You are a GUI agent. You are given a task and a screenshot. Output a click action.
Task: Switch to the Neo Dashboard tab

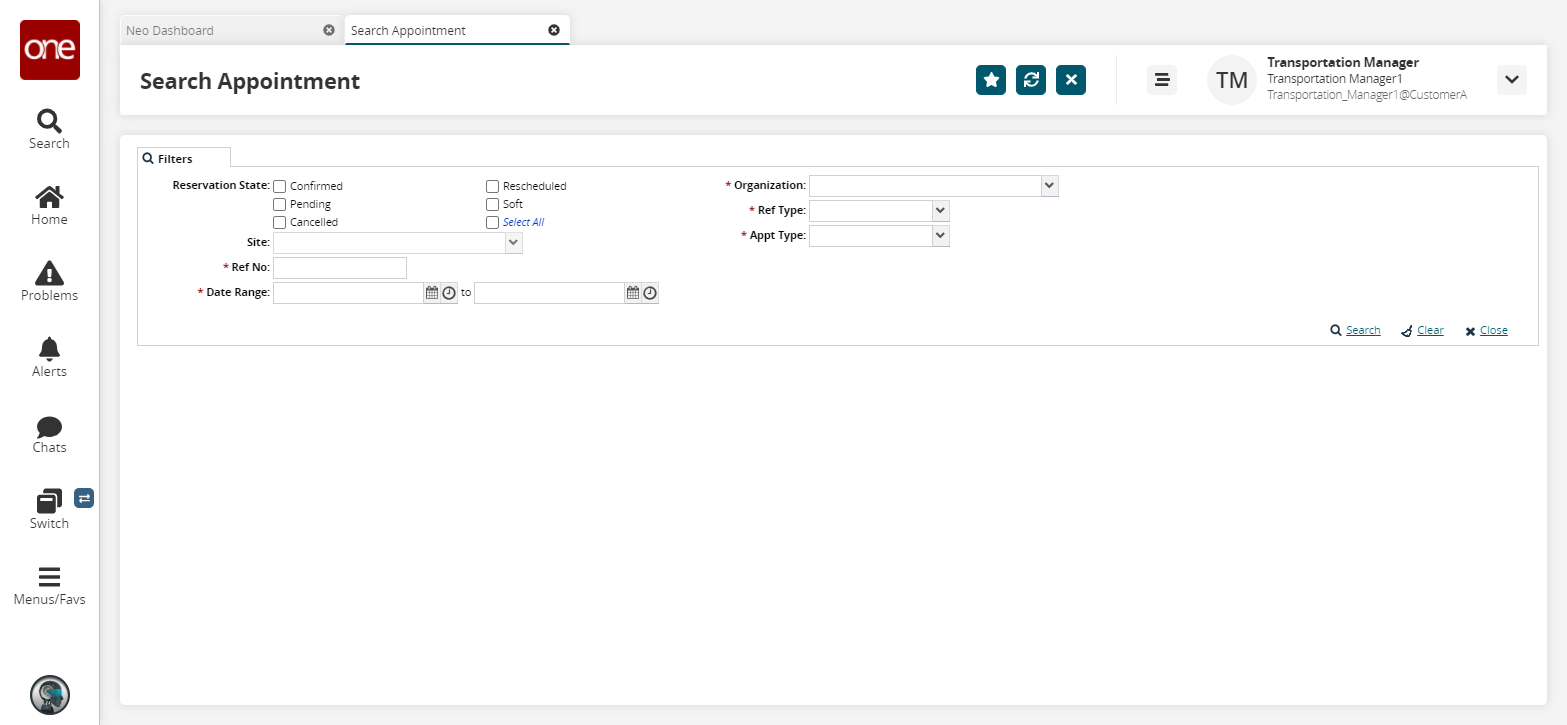(170, 30)
